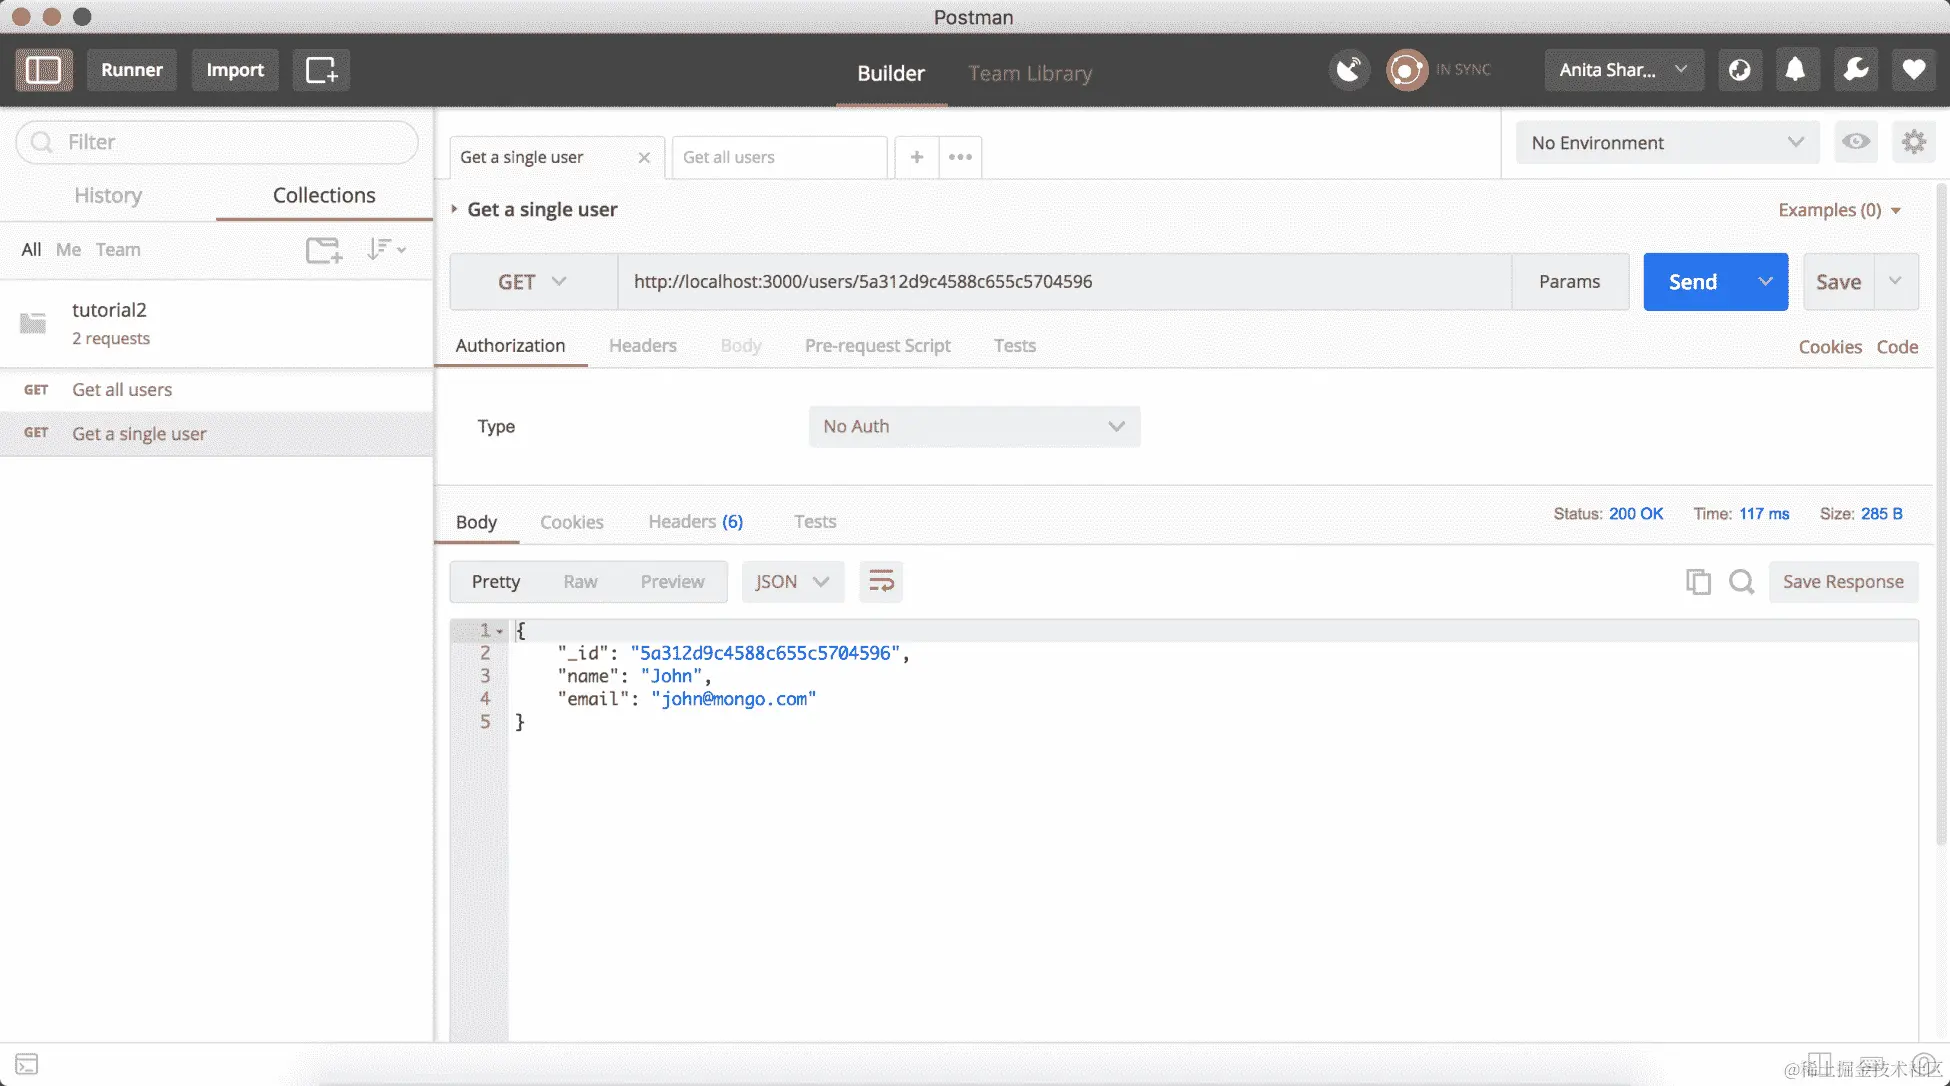Open the History sidebar tab
This screenshot has width=1950, height=1086.
point(108,196)
